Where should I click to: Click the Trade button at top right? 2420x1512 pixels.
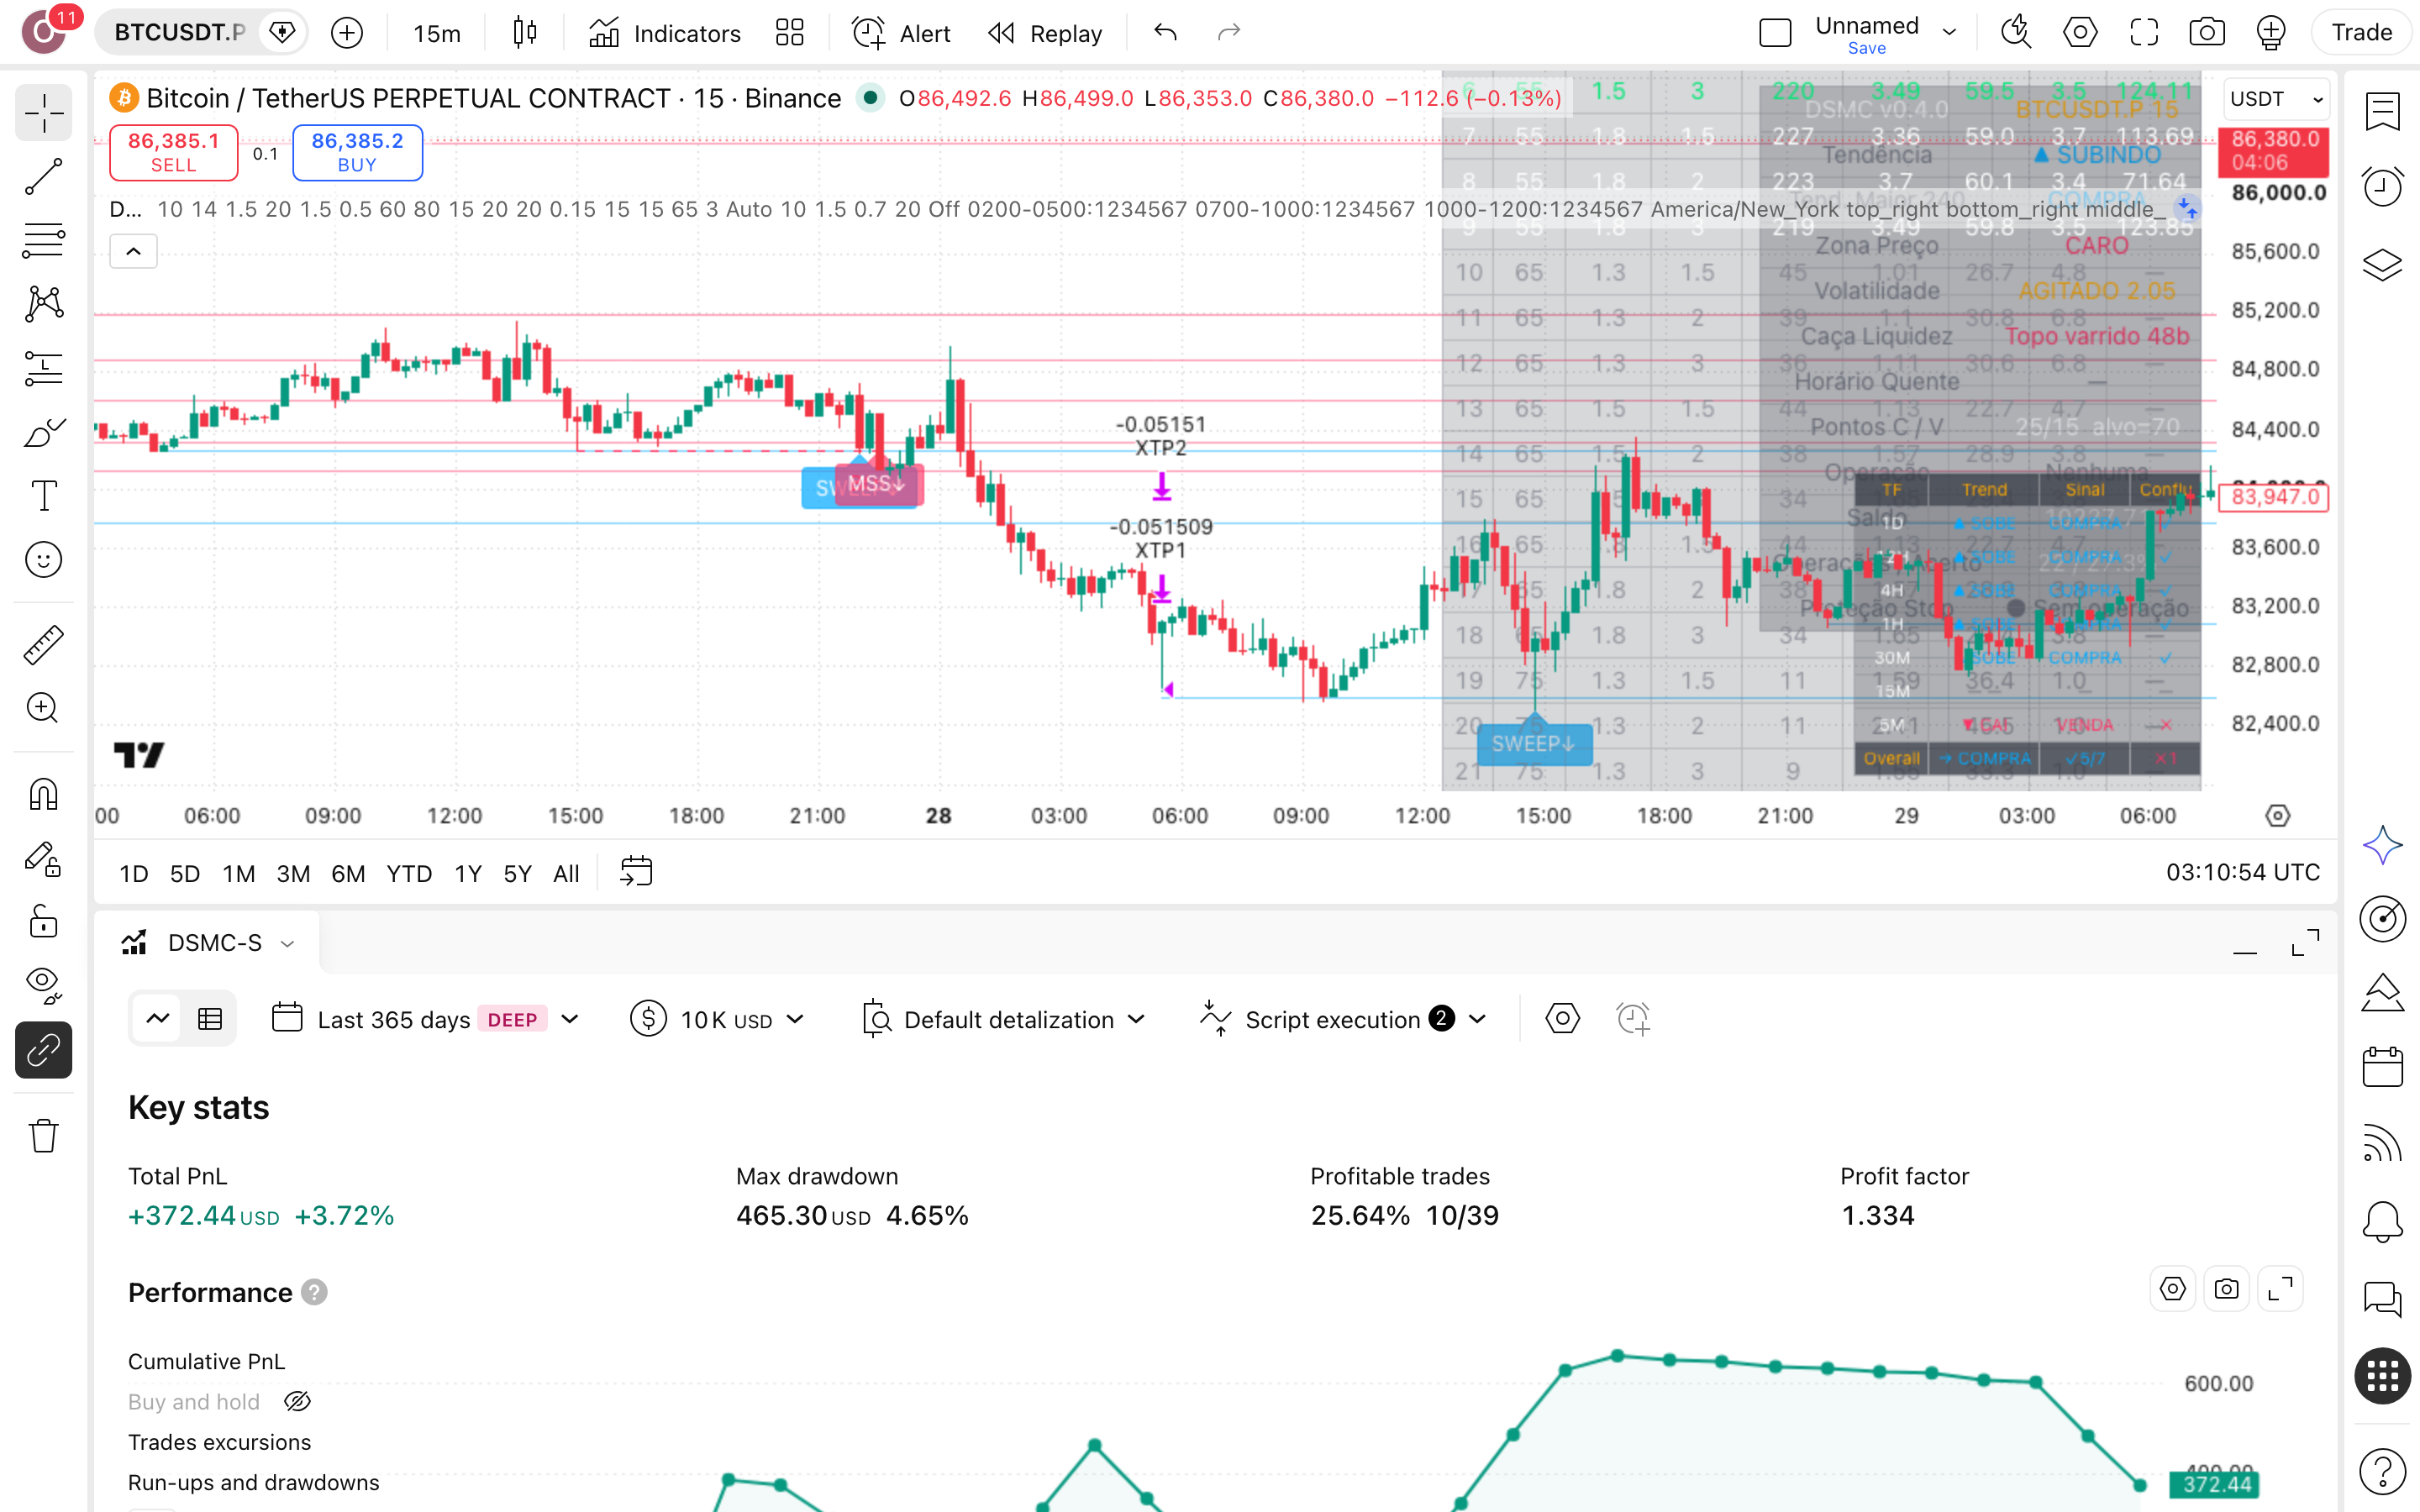click(2361, 33)
